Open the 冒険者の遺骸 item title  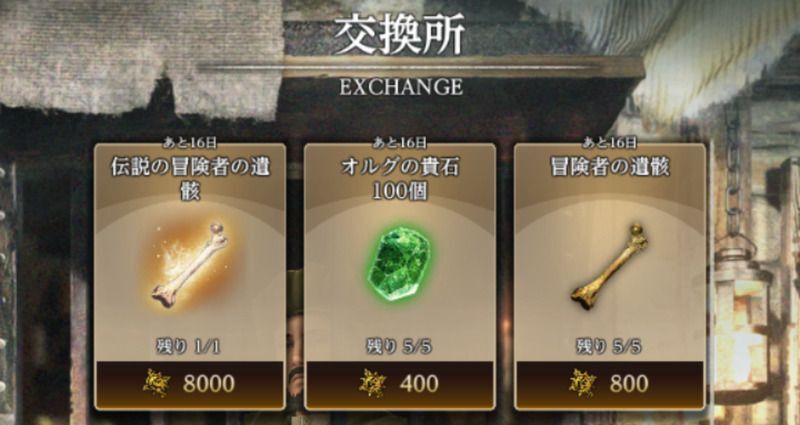(x=610, y=168)
